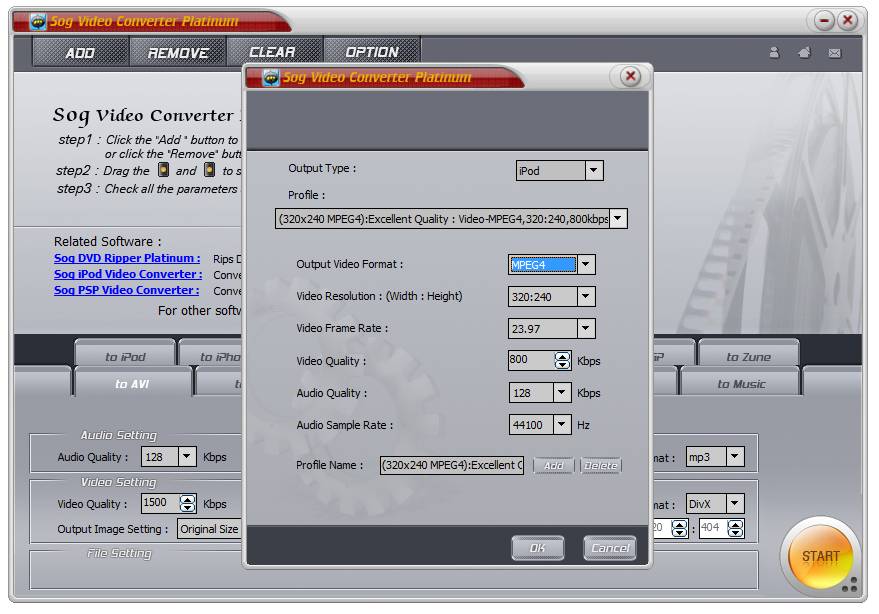Image resolution: width=879 pixels, height=614 pixels.
Task: Confirm the dialog with OK
Action: [x=538, y=547]
